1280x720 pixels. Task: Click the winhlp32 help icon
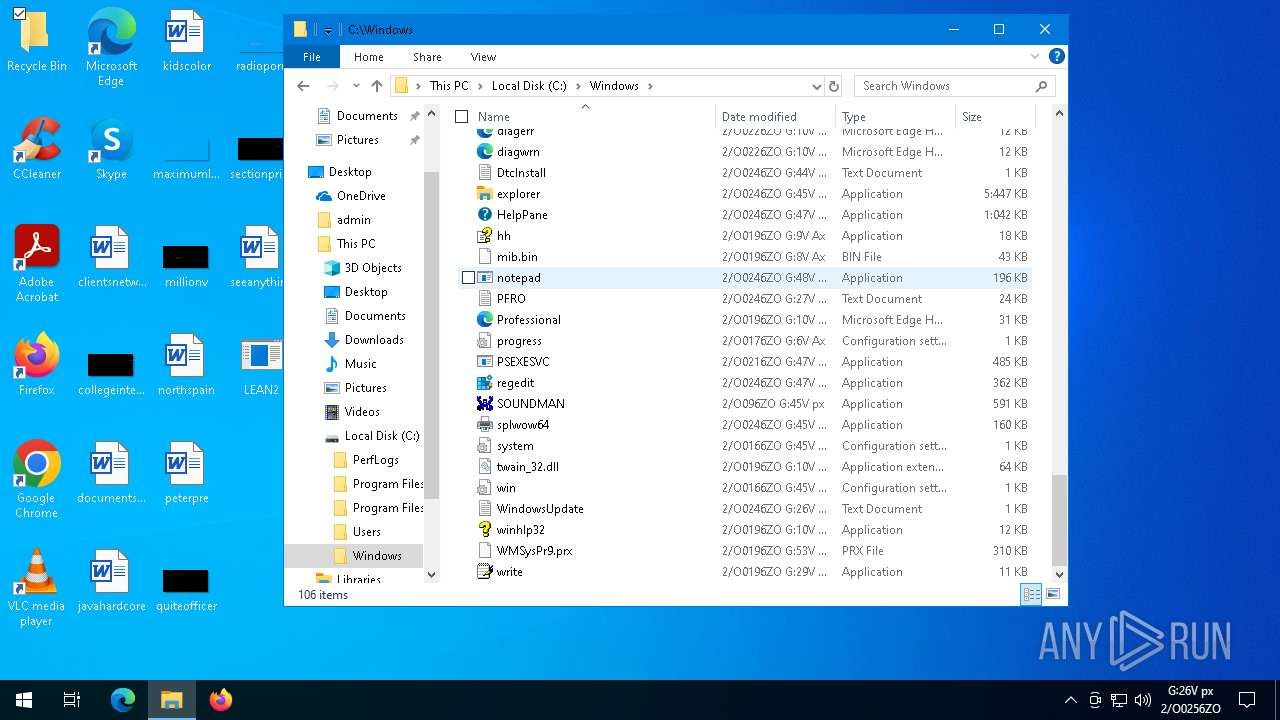pyautogui.click(x=485, y=530)
